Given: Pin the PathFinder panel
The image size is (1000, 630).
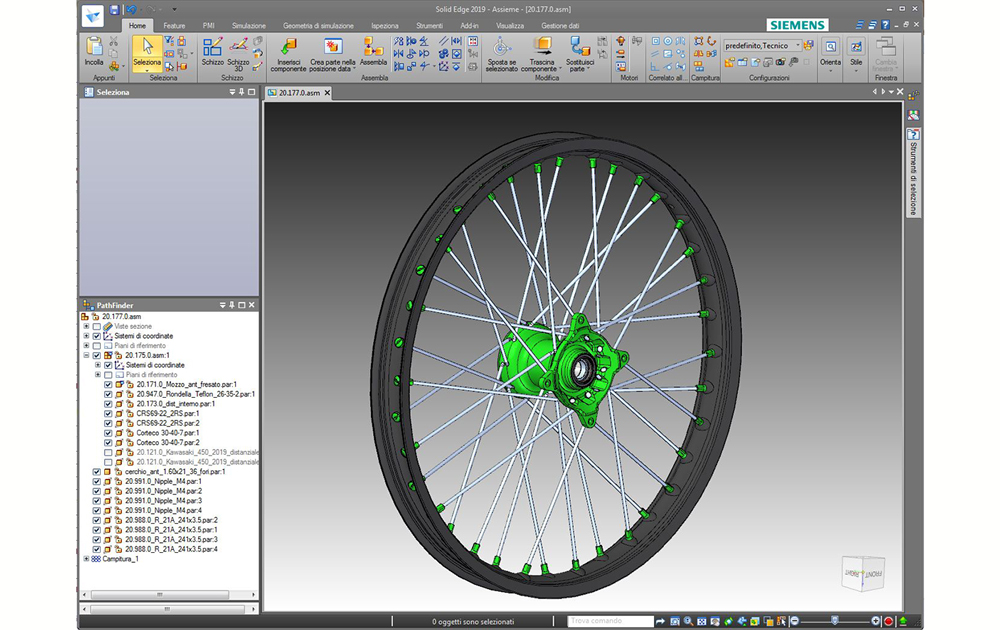Looking at the screenshot, I should pyautogui.click(x=232, y=305).
